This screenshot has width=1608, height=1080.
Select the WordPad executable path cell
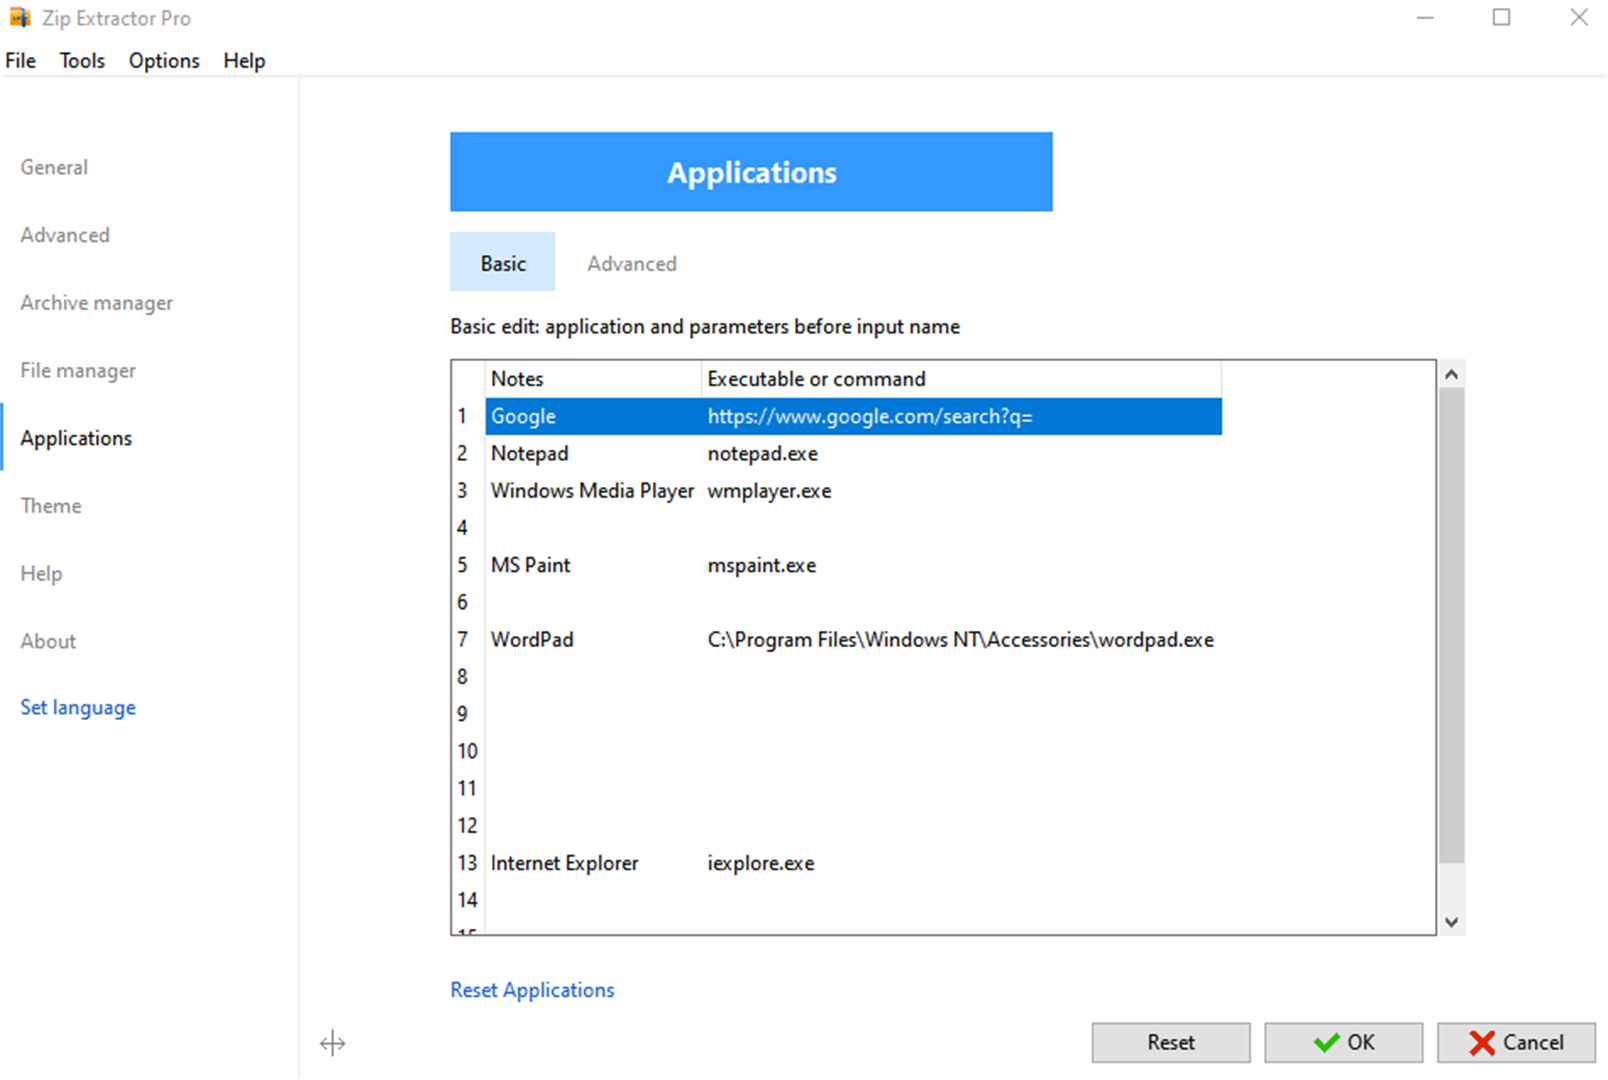960,639
